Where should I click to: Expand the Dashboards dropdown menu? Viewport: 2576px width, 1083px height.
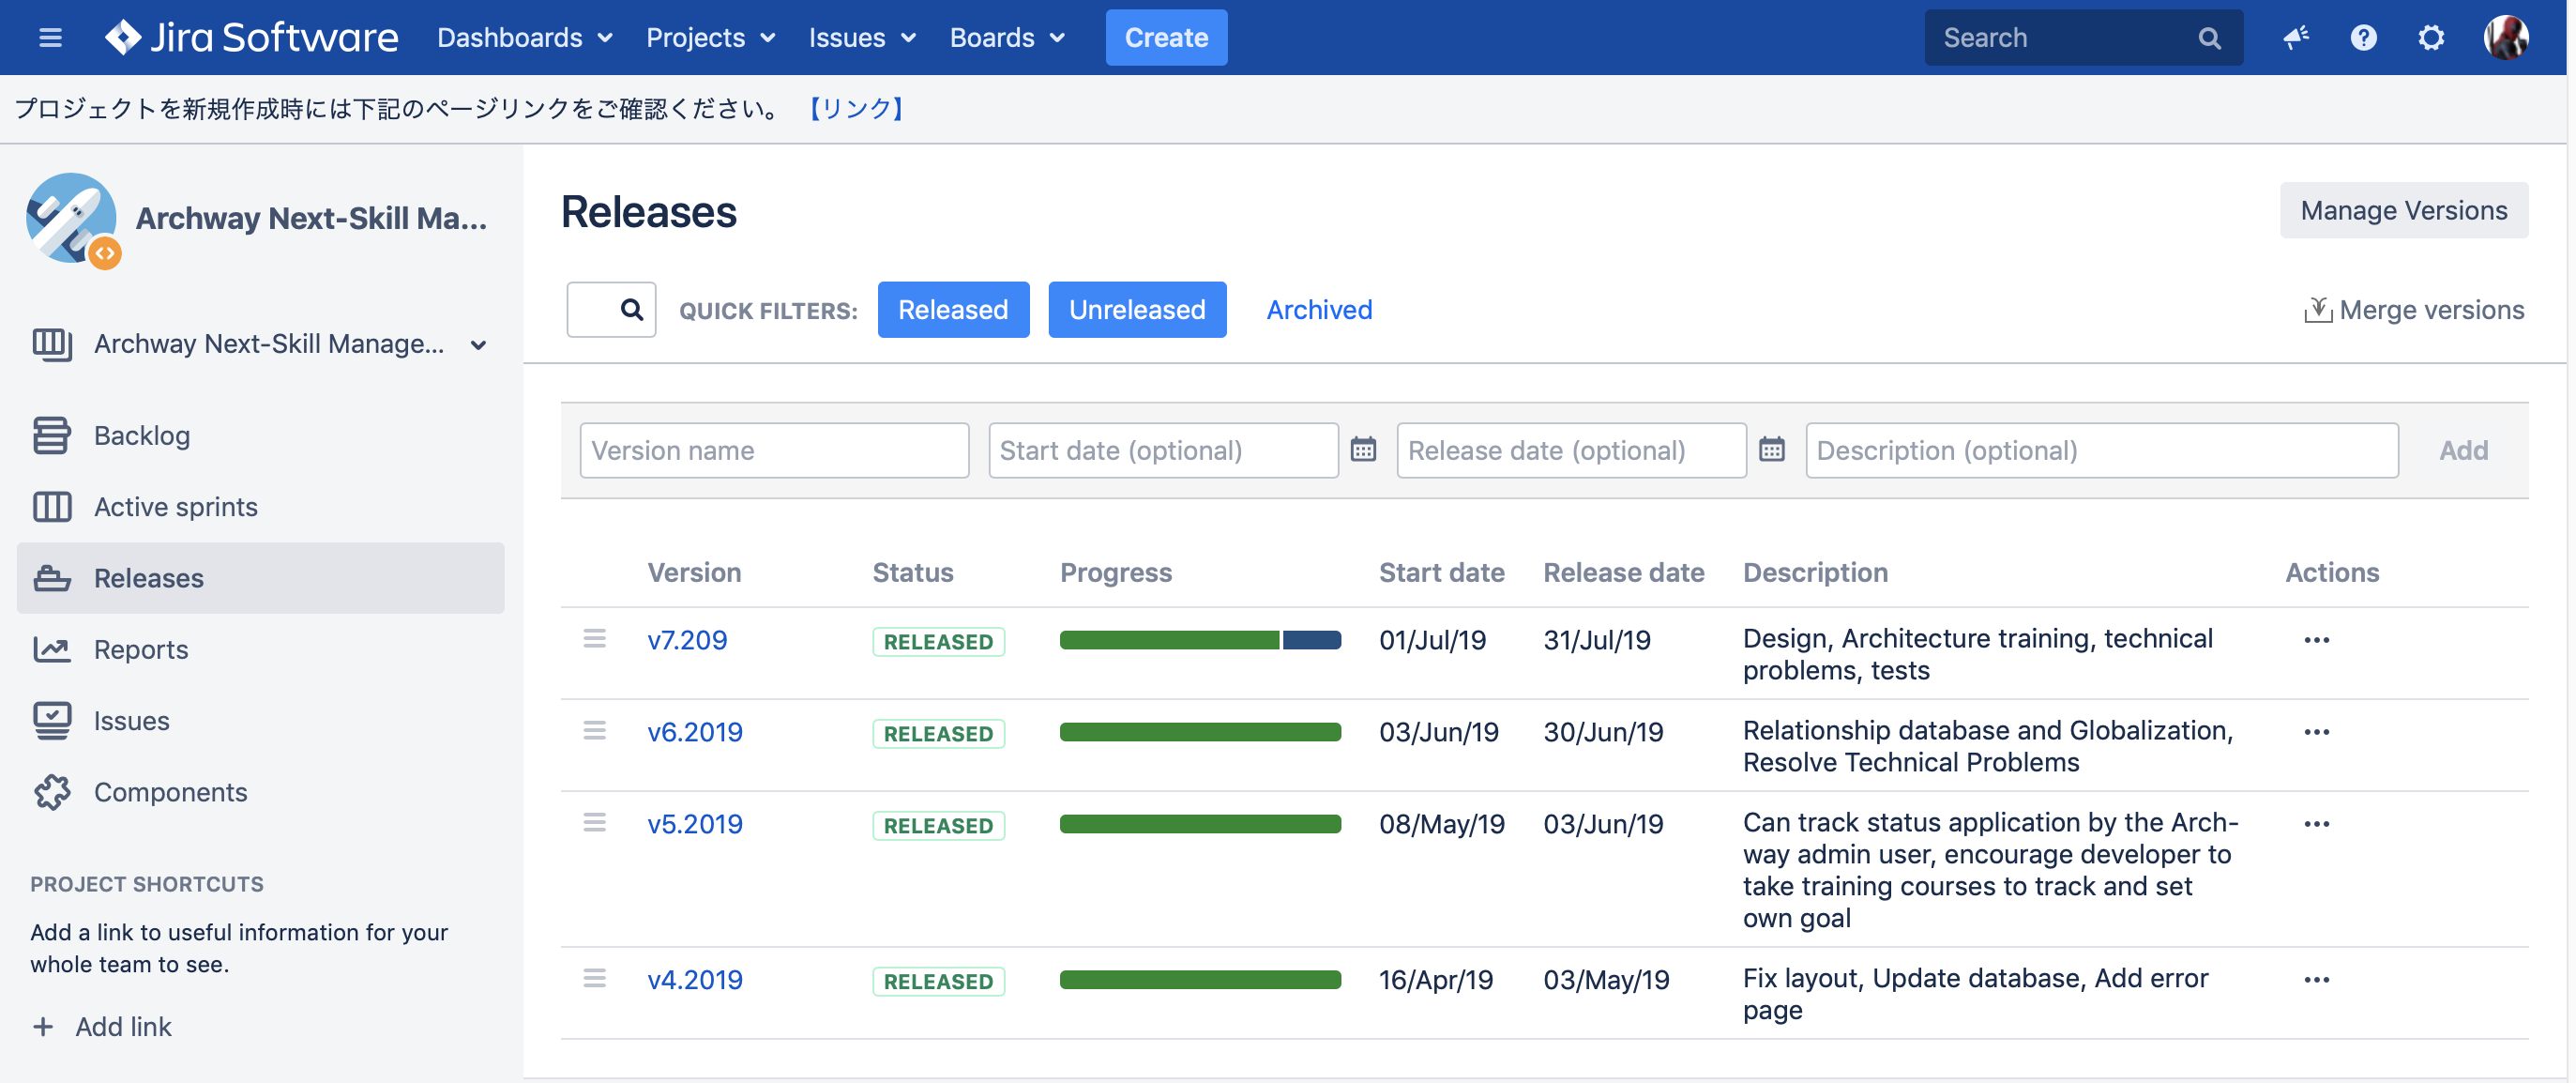pos(524,38)
